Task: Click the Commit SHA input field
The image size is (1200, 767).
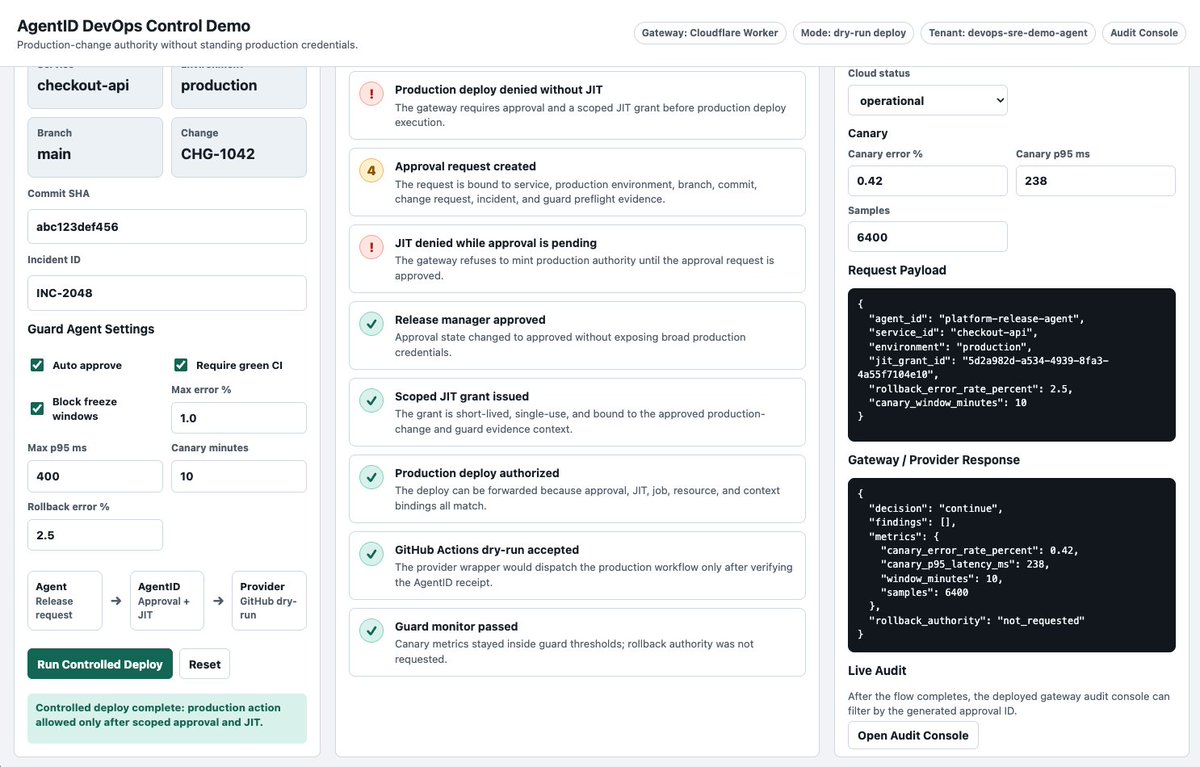Action: click(x=167, y=226)
